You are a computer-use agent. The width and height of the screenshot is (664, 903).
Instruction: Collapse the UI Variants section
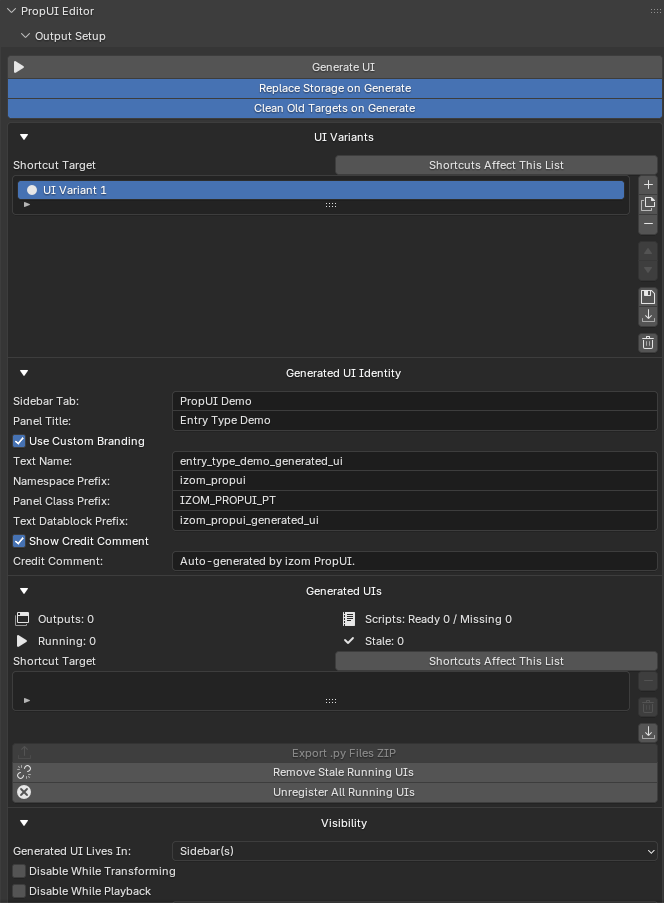point(24,137)
